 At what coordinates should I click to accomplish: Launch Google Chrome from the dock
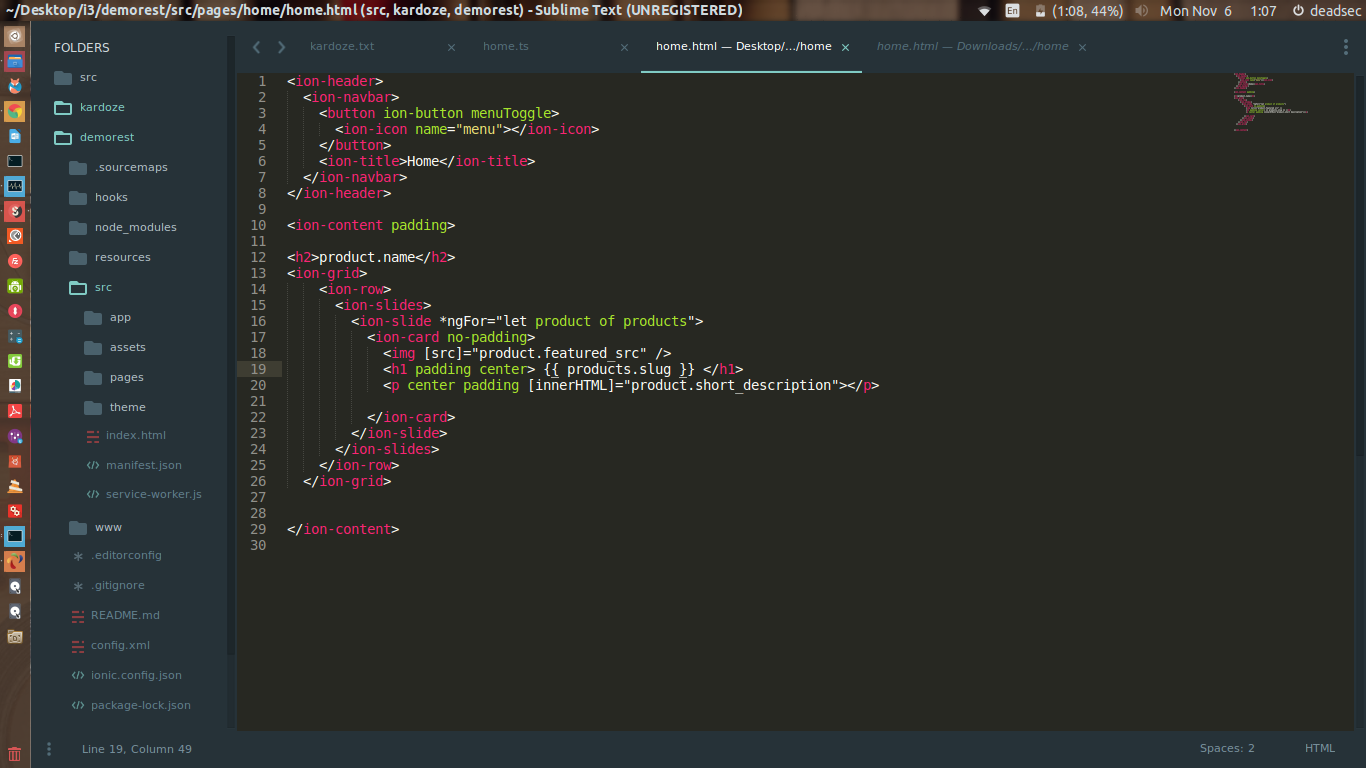[x=14, y=111]
